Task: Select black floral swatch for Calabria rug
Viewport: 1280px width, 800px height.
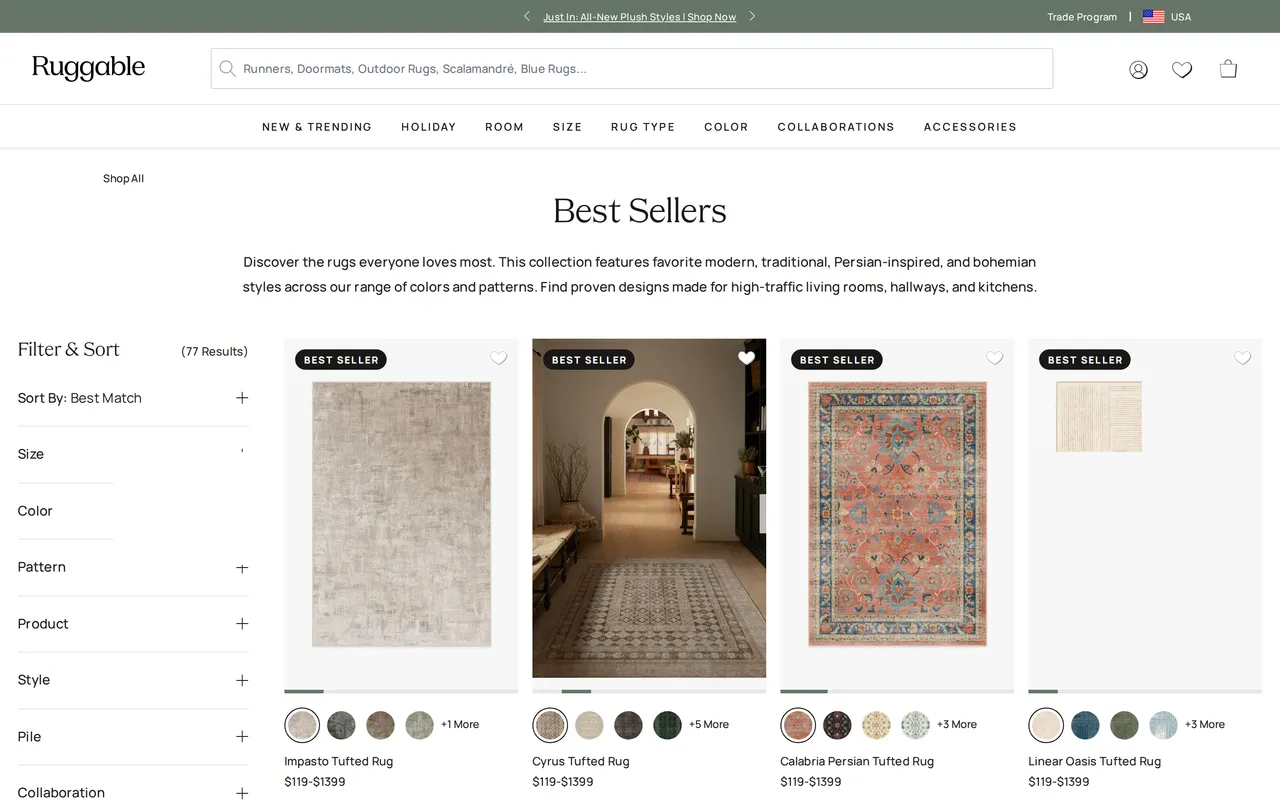Action: pos(837,725)
